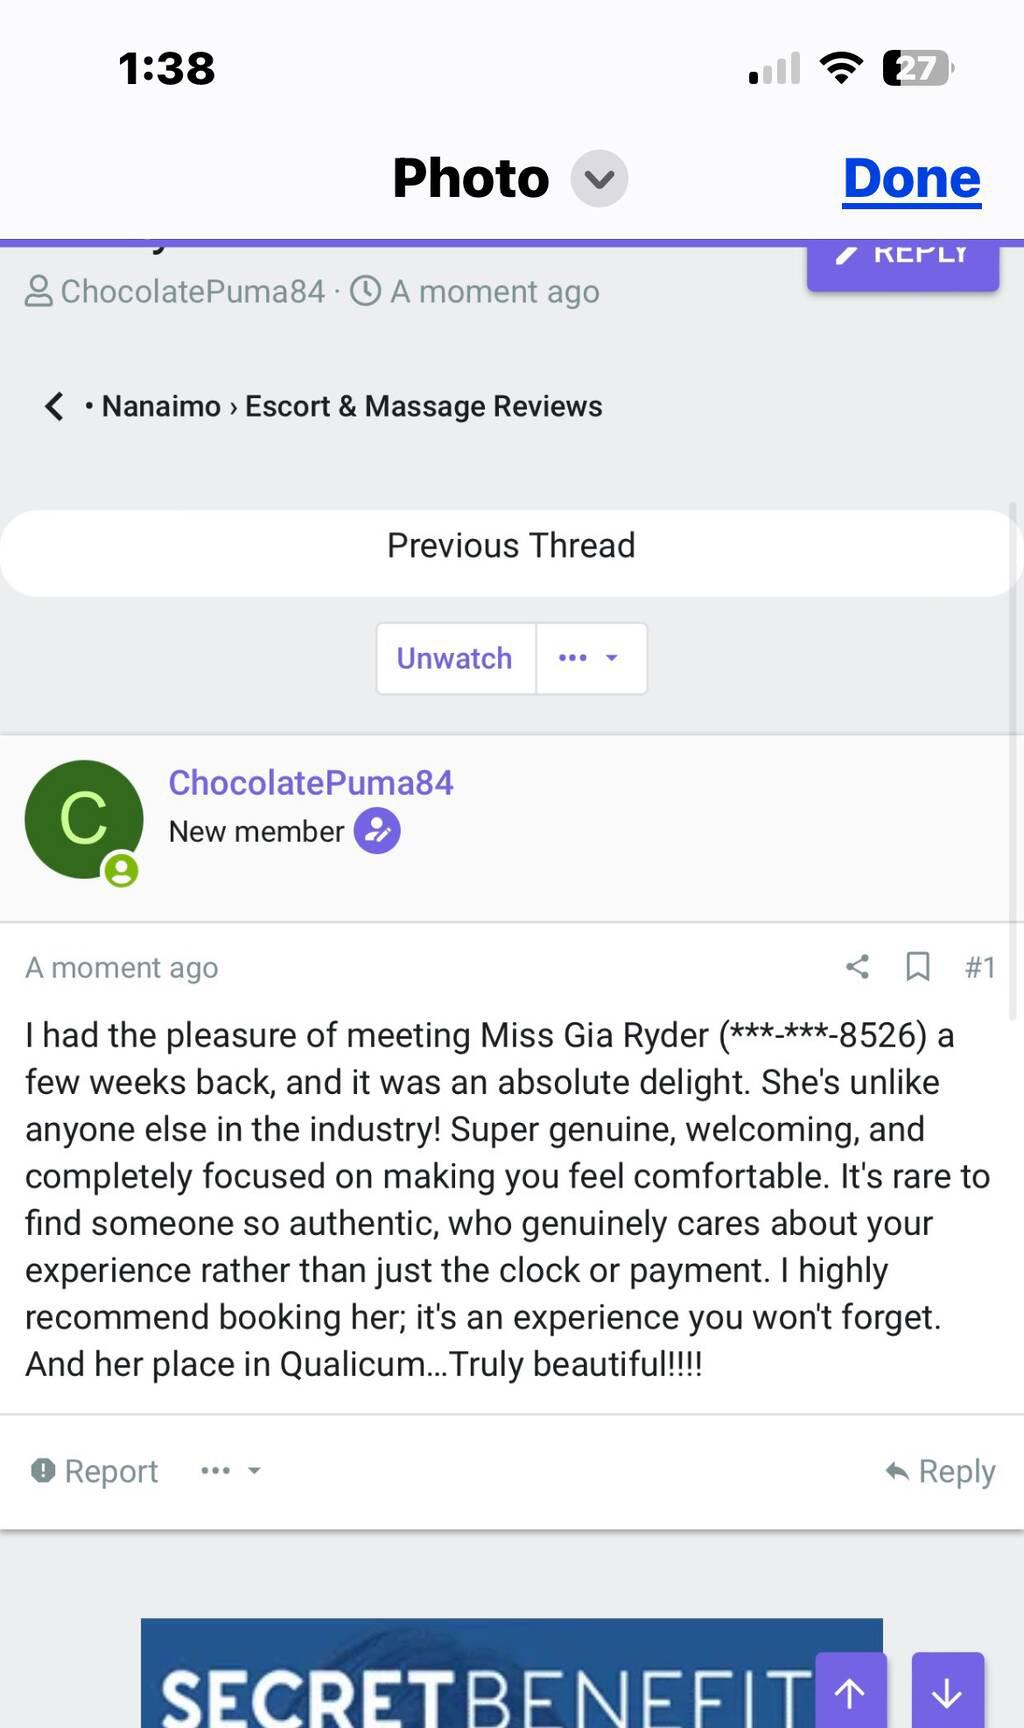Open the post actions dropdown beside Report
This screenshot has width=1024, height=1728.
tap(231, 1470)
